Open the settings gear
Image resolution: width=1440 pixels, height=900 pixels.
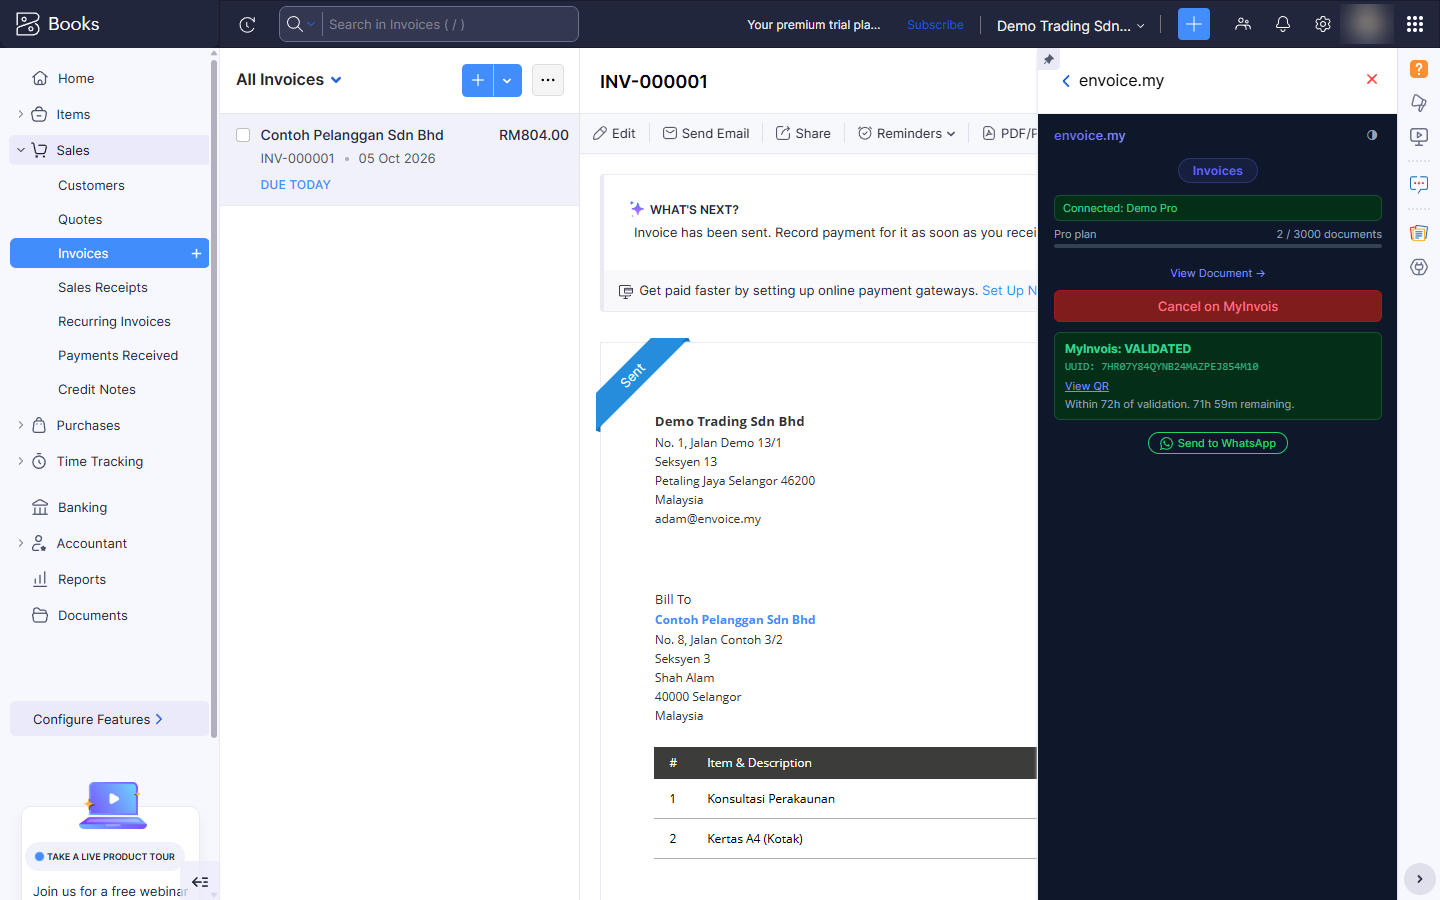1323,24
